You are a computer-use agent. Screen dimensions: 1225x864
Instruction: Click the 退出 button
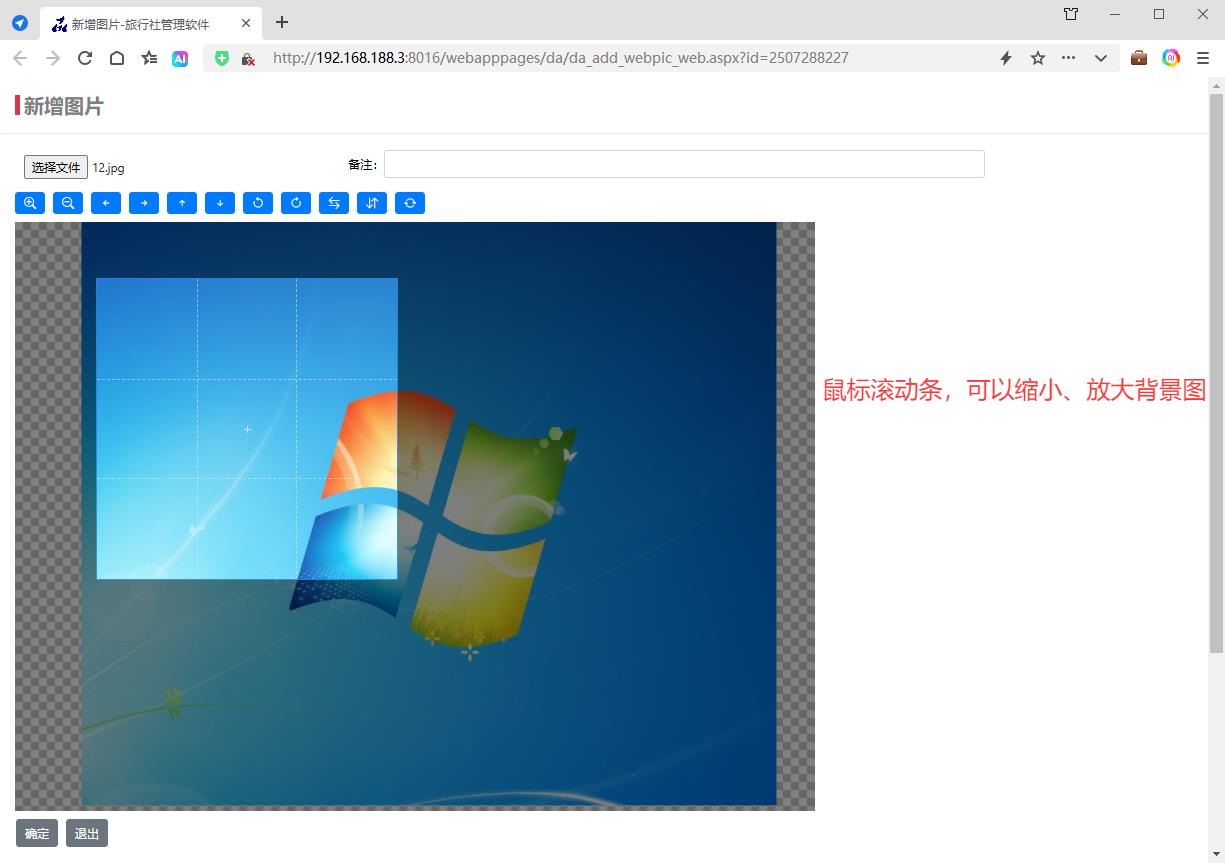point(87,833)
